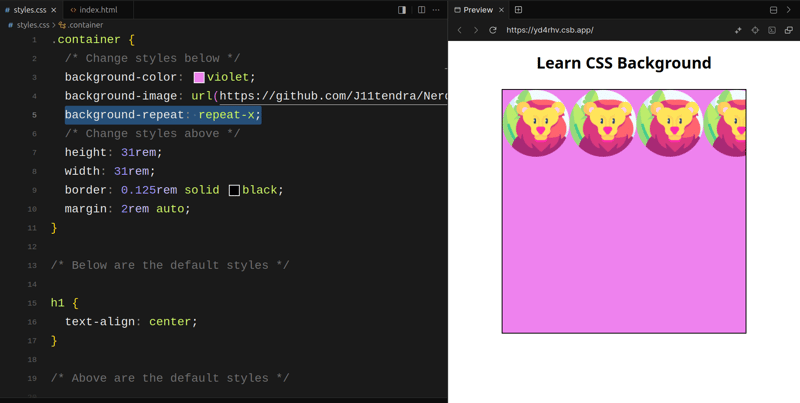Collapse the preview pane with the chevron
The height and width of the screenshot is (403, 800).
click(x=789, y=10)
